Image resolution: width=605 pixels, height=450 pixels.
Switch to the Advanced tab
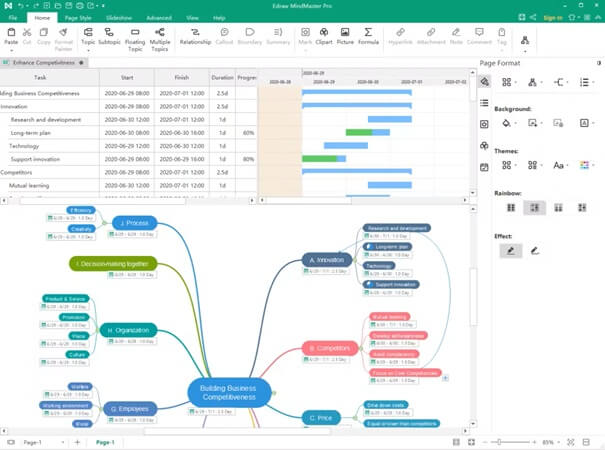point(159,18)
